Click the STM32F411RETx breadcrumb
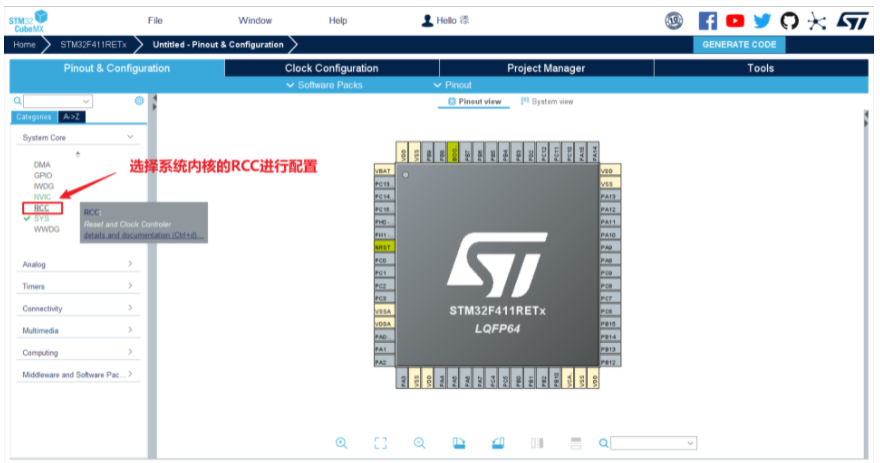The height and width of the screenshot is (463, 880). pos(93,44)
